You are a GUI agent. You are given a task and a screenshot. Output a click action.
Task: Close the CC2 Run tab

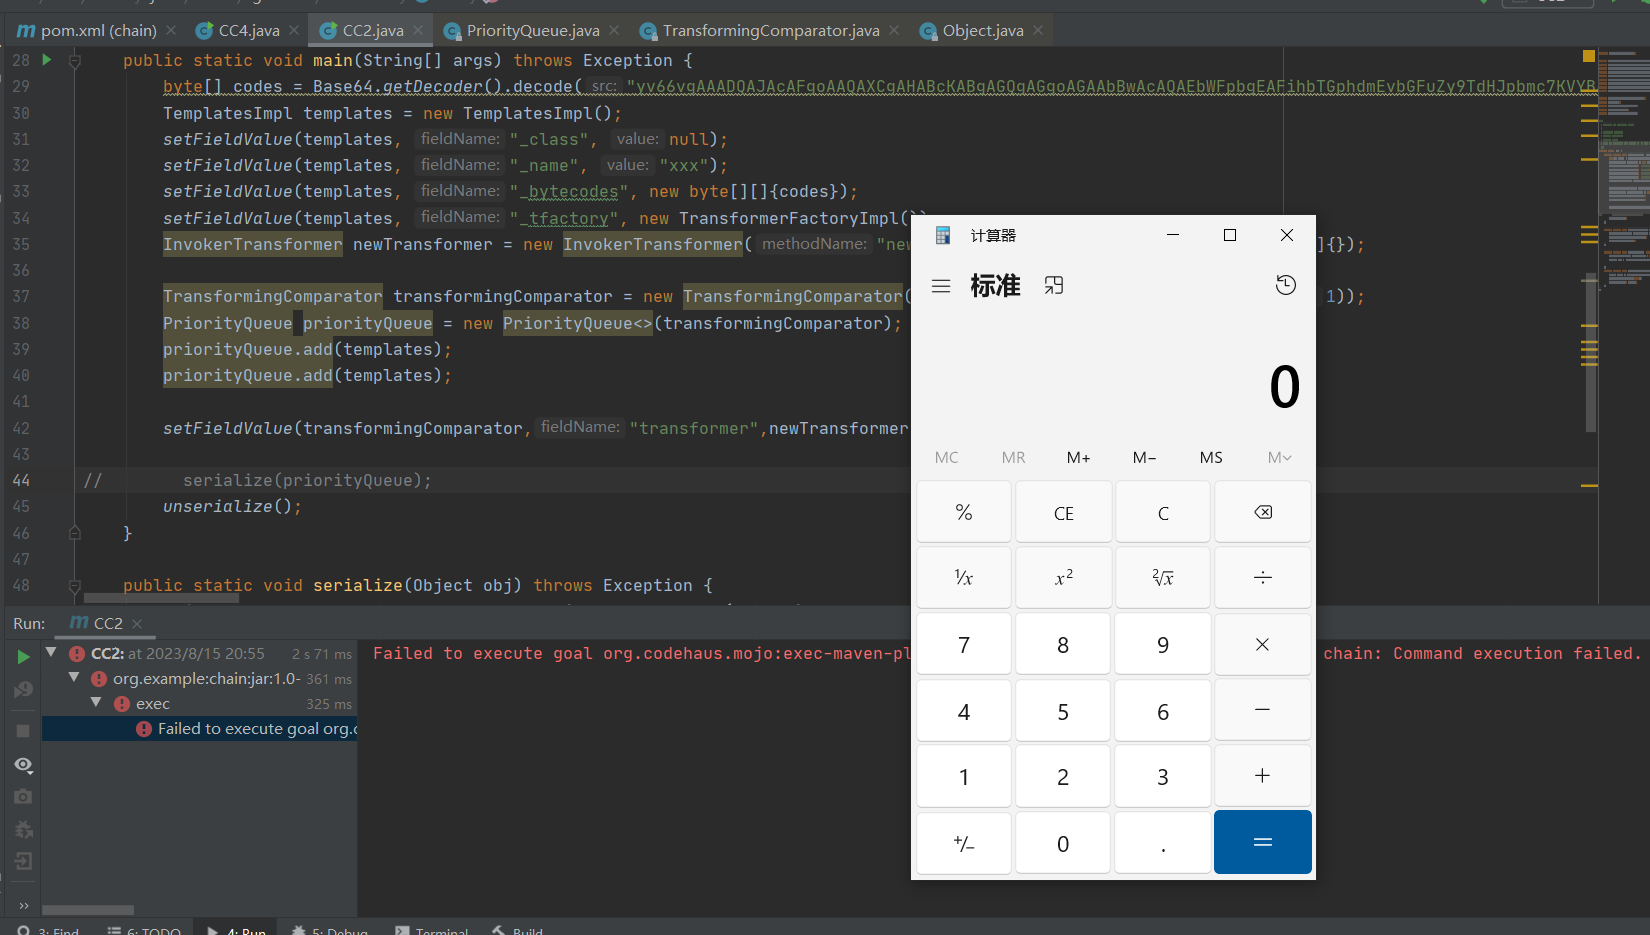tap(137, 624)
